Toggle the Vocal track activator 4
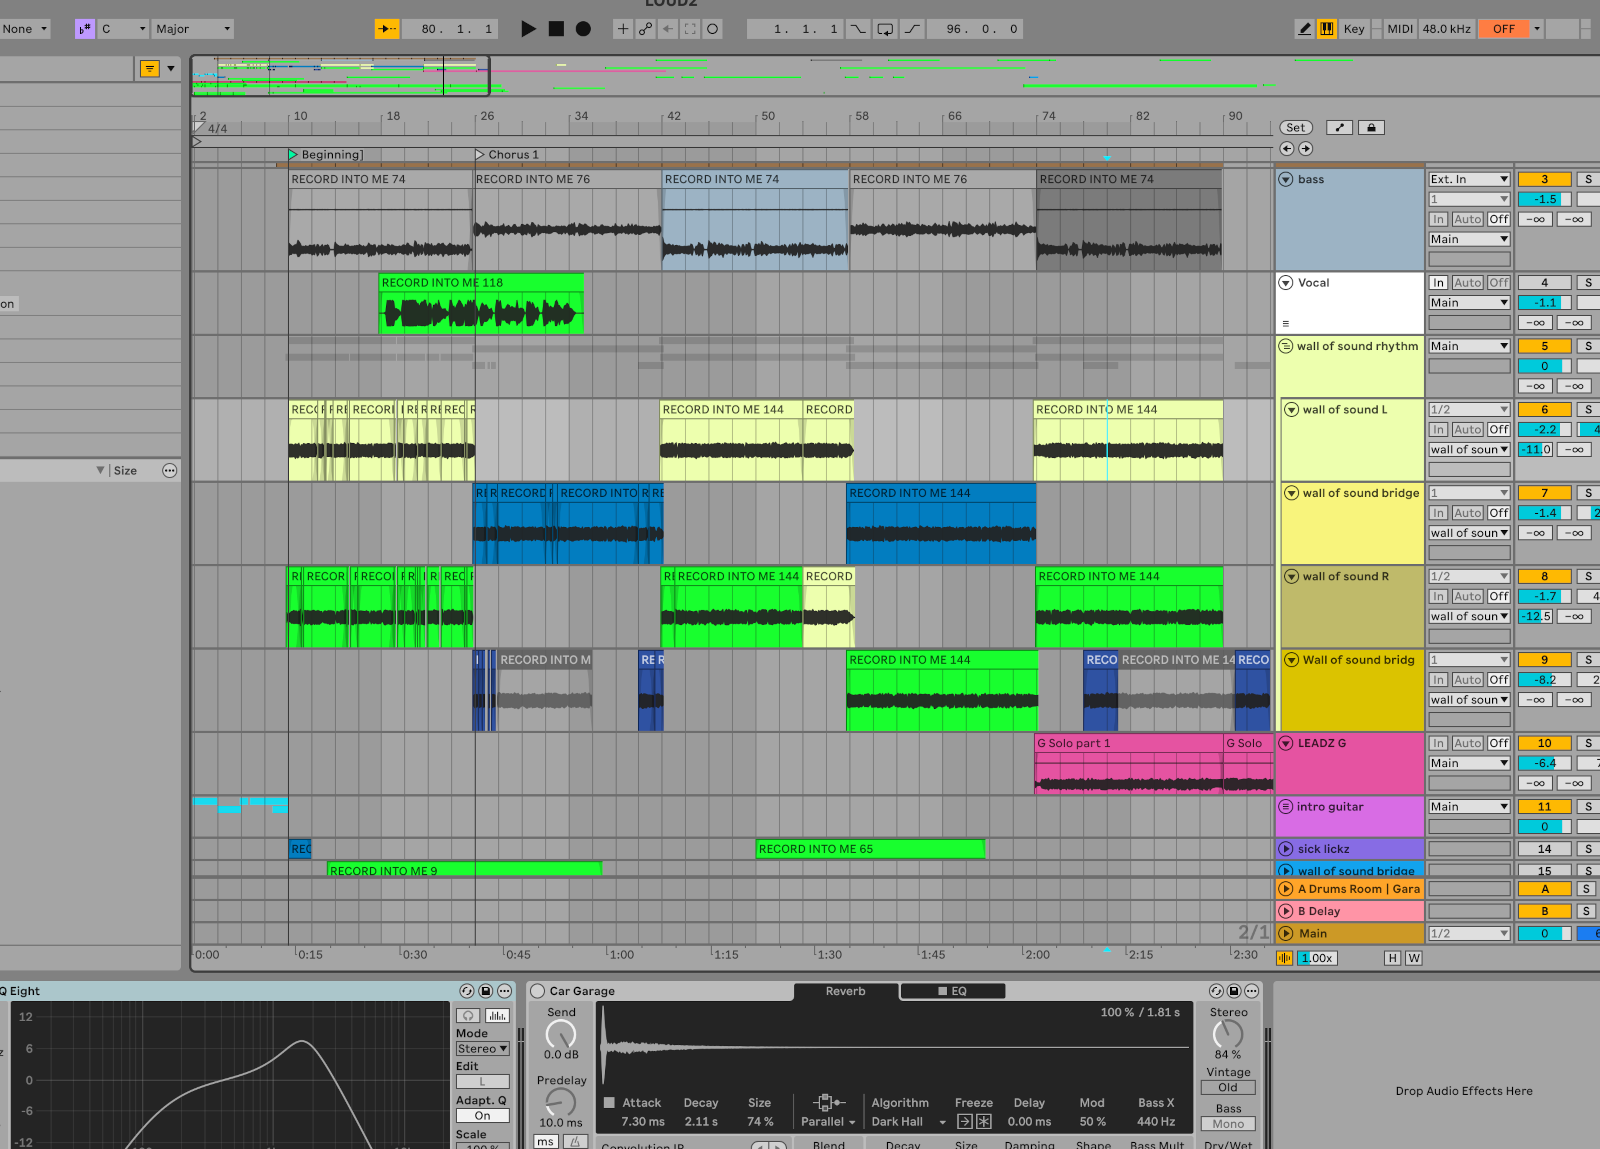Viewport: 1600px width, 1149px height. coord(1544,283)
